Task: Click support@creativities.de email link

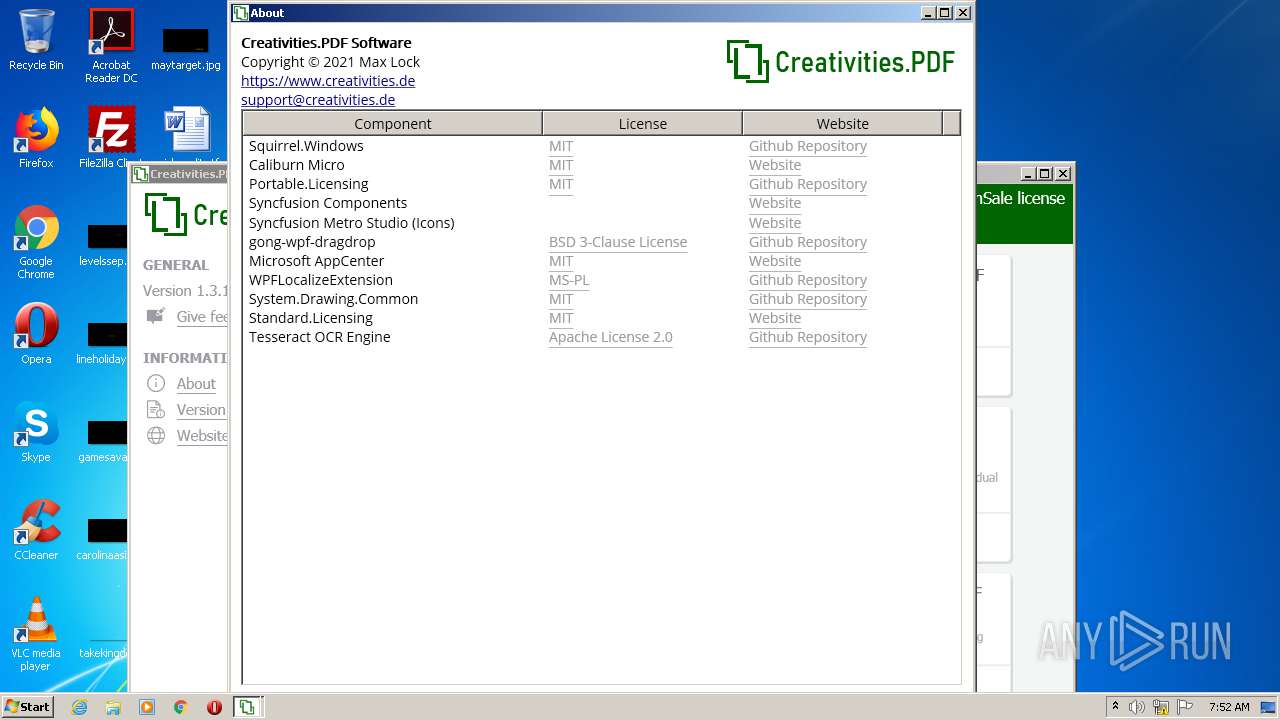Action: coord(318,100)
